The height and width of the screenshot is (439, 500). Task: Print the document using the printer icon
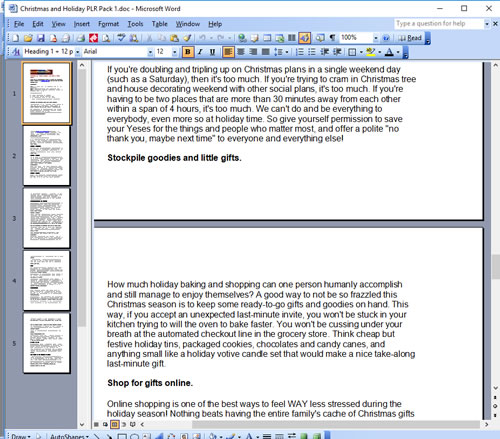click(x=81, y=38)
